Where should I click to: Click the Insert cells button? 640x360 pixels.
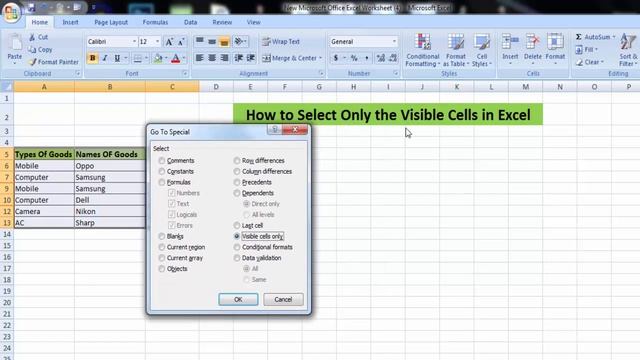(x=510, y=49)
